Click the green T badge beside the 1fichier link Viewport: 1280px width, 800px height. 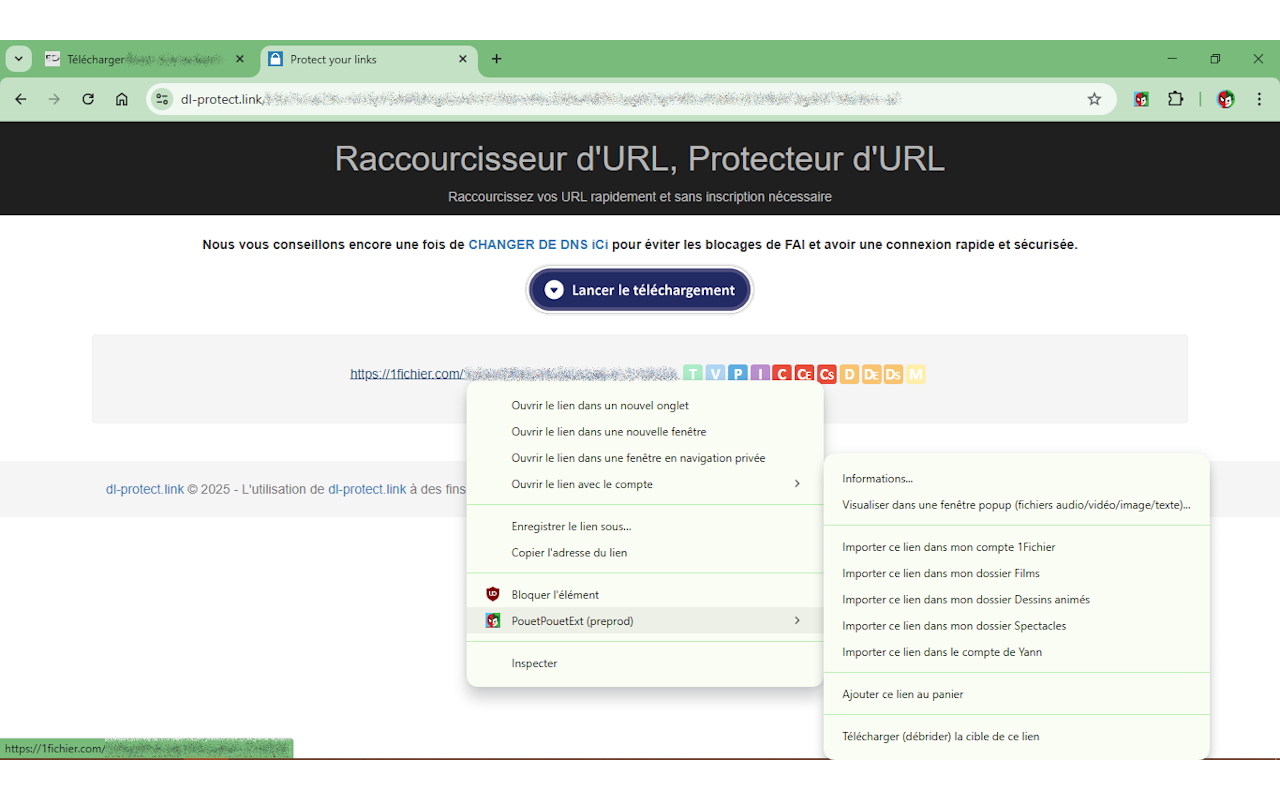click(x=693, y=374)
